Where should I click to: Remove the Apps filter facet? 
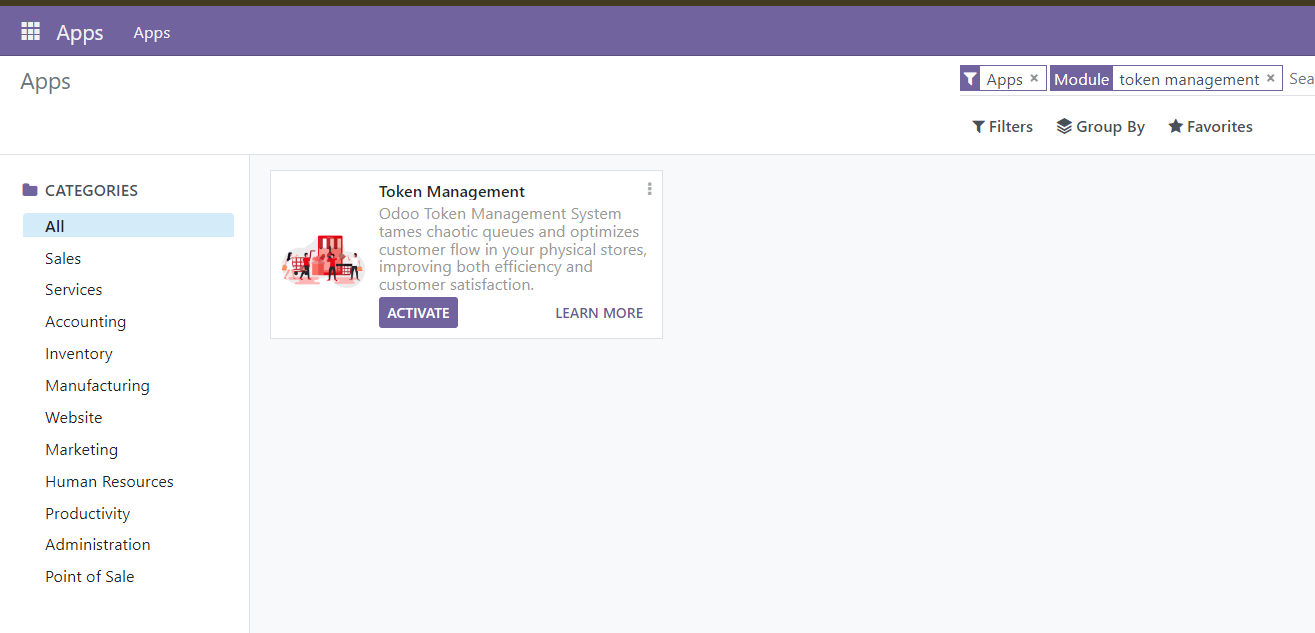pyautogui.click(x=1034, y=78)
